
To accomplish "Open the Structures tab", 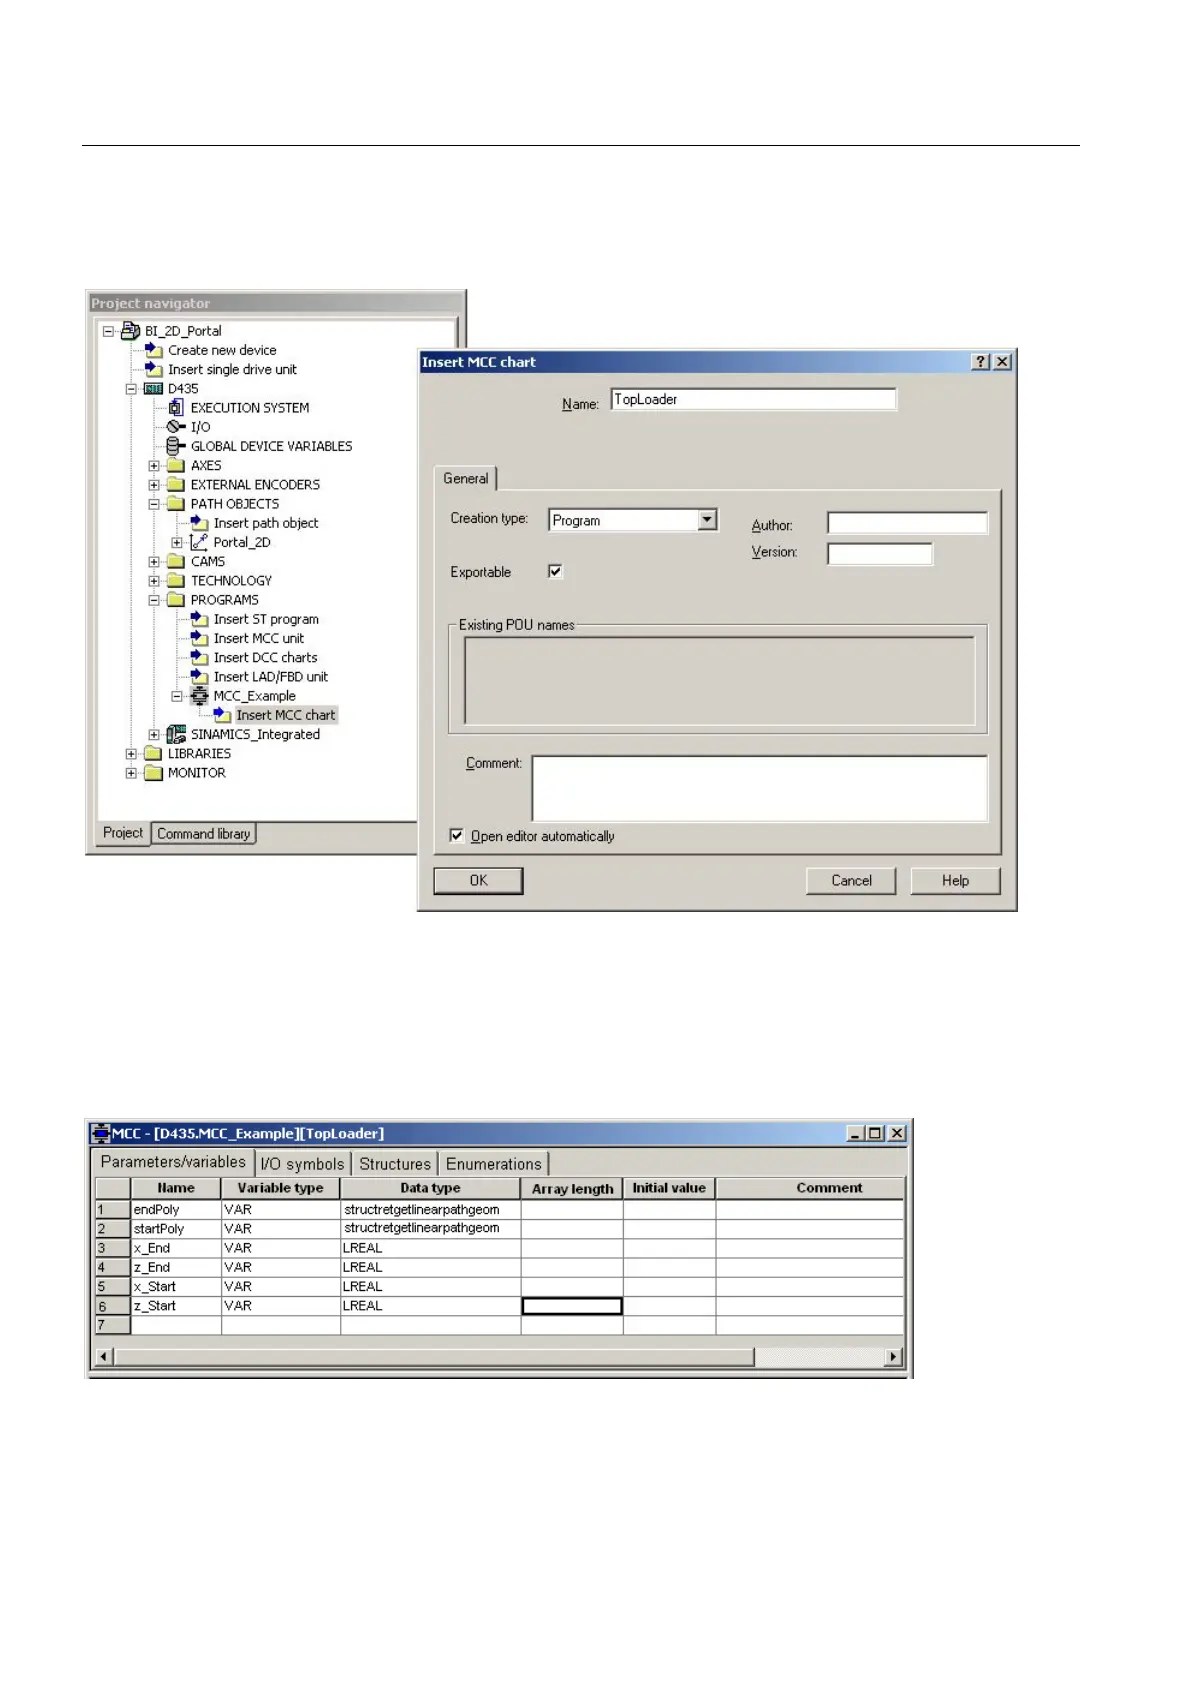I will click(x=395, y=1164).
